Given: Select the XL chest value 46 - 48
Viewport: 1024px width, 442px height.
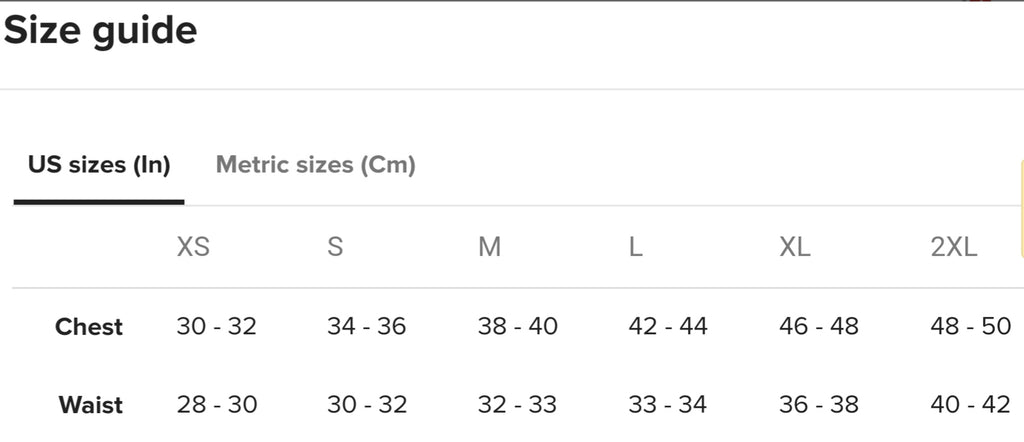Looking at the screenshot, I should (819, 327).
